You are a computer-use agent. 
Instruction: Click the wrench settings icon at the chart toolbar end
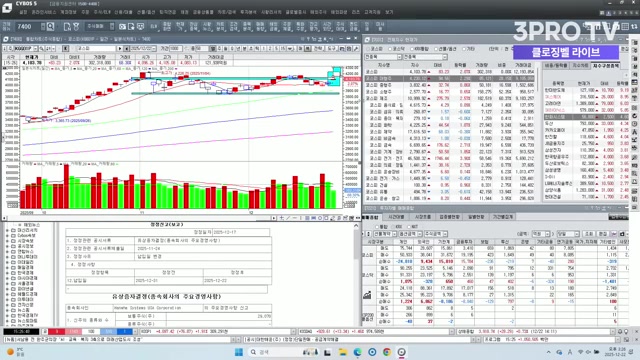356,49
